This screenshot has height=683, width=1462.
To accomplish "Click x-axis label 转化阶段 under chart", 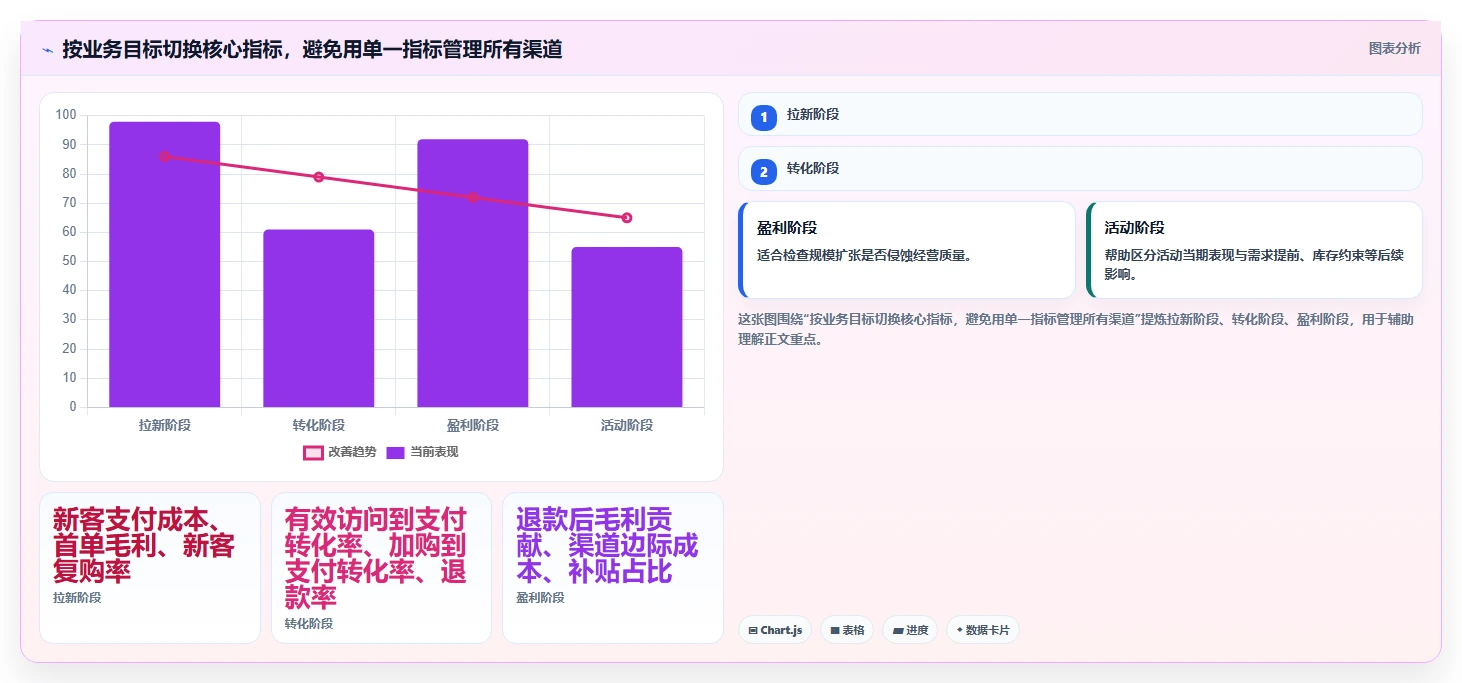I will 319,425.
